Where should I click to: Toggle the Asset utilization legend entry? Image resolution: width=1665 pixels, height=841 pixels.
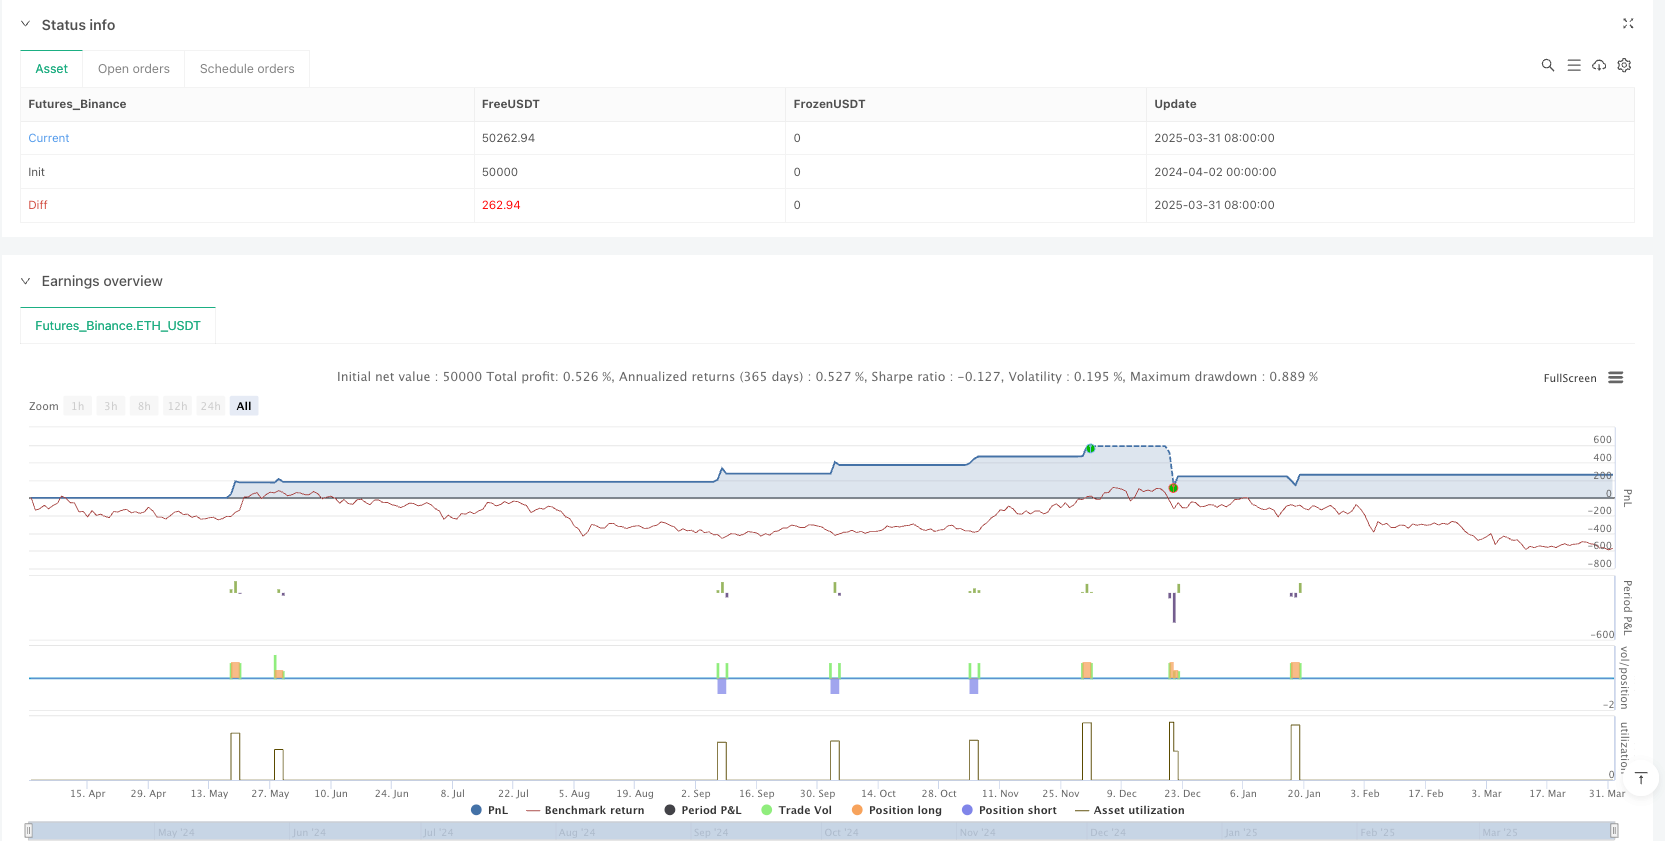pyautogui.click(x=1129, y=810)
